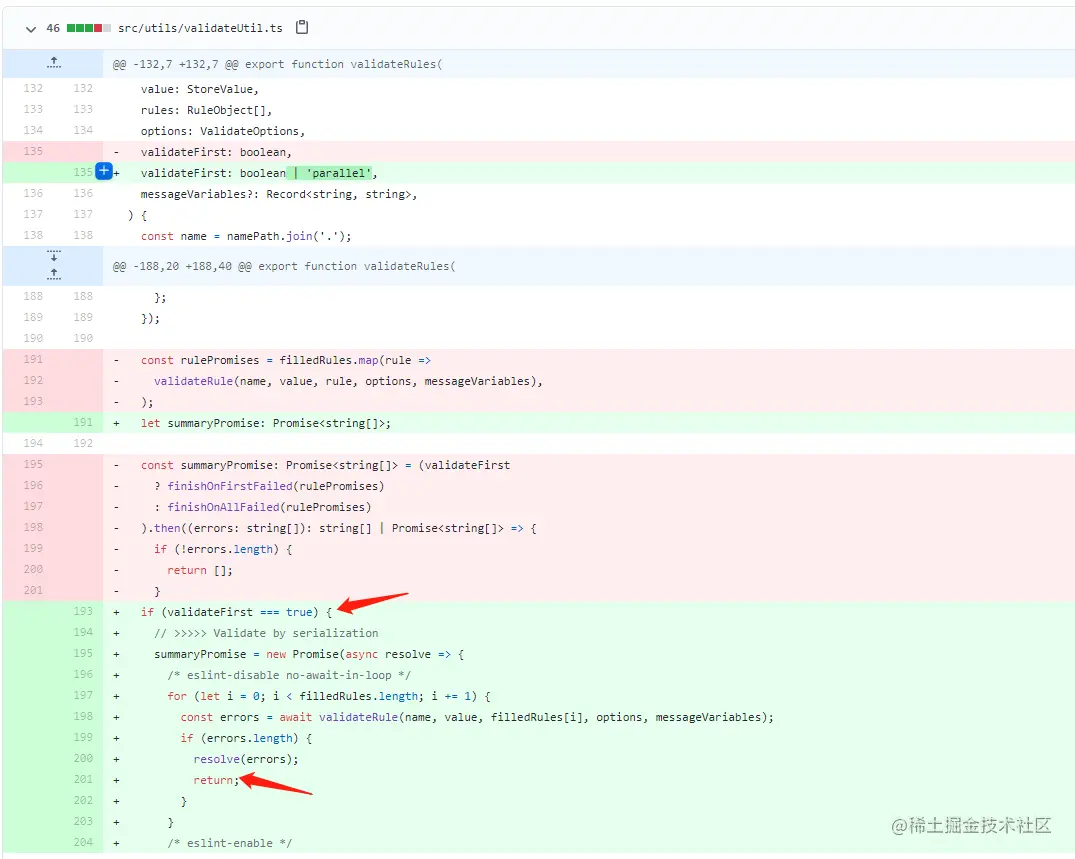The height and width of the screenshot is (859, 1075).
Task: Click the diffstat colored squares
Action: coord(88,28)
